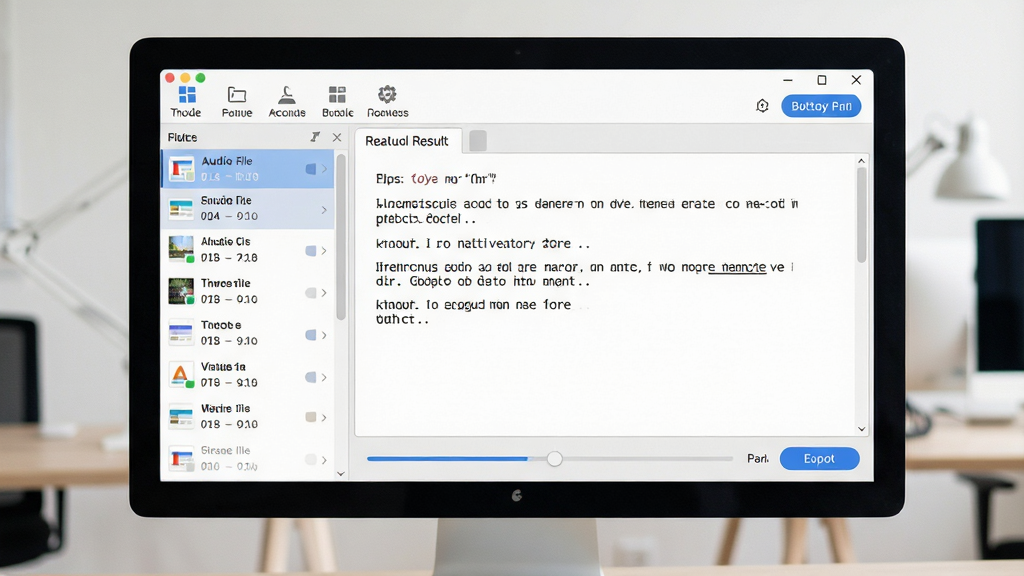Close the sidebar panel with X icon
Screen dimensions: 1024x576
[337, 137]
